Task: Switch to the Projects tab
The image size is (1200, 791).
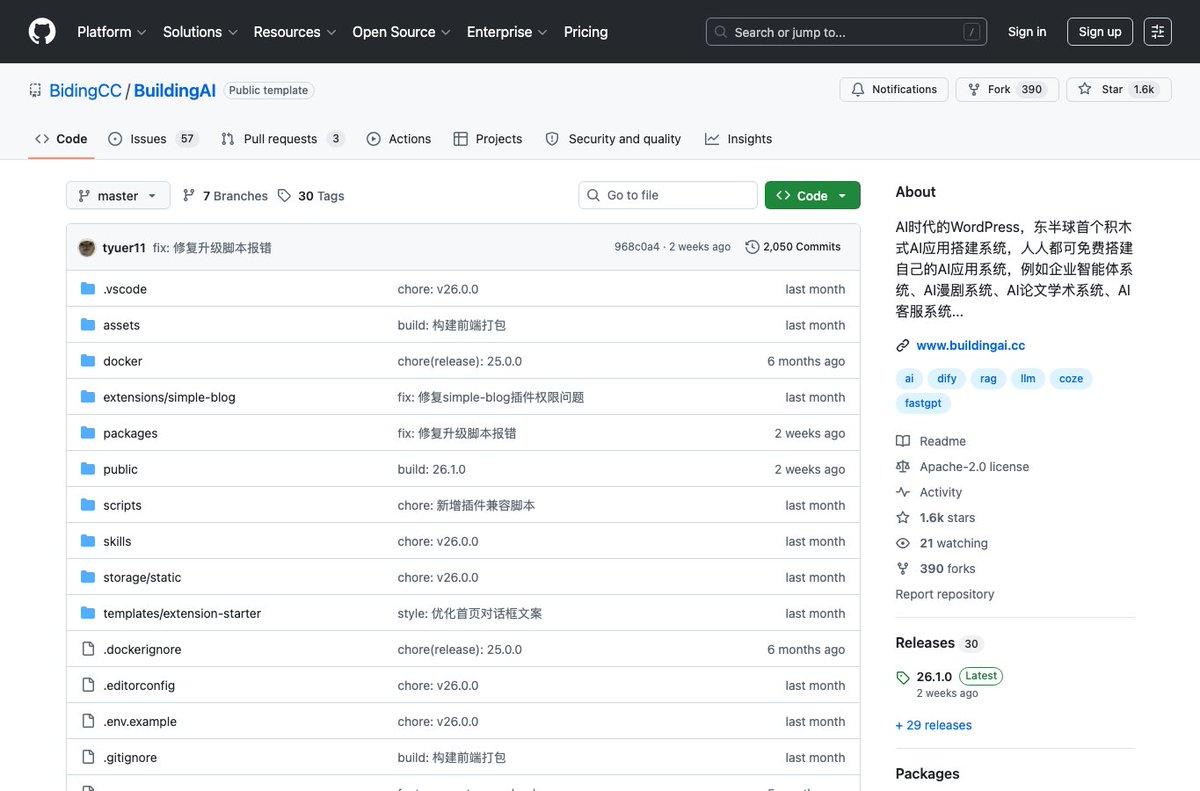Action: pos(488,139)
